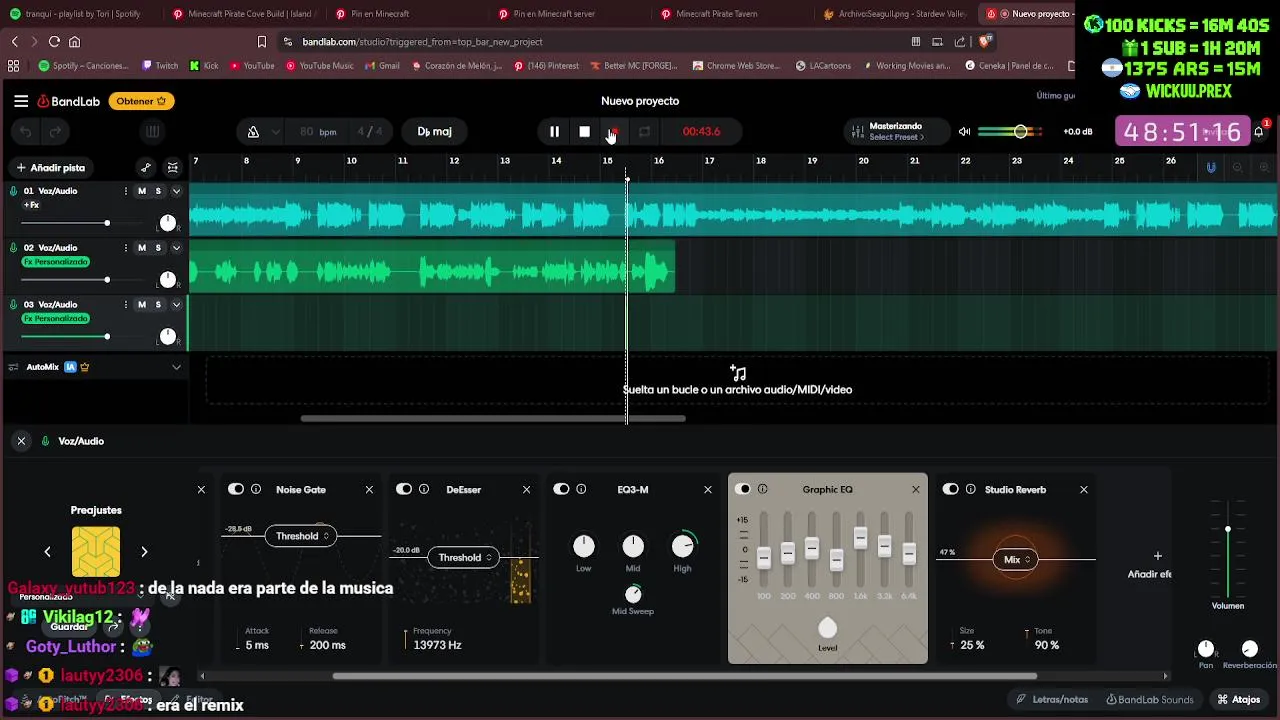Click the zoom out magnifier above the timeline
The image size is (1280, 720).
tap(1238, 168)
